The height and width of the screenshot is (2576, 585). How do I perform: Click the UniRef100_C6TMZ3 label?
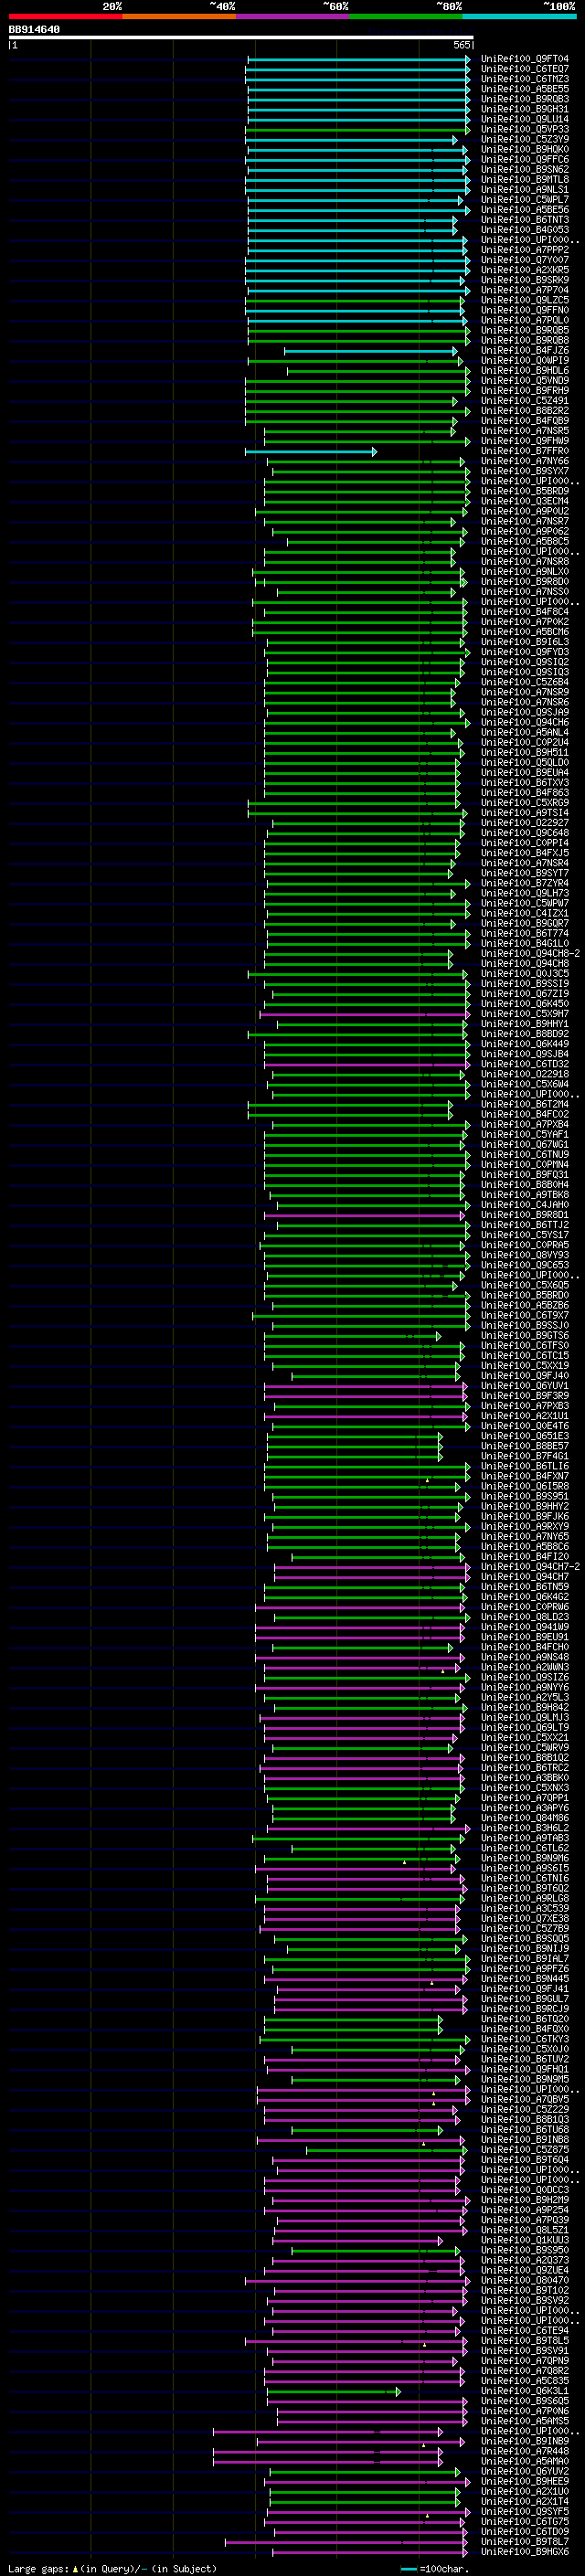(x=525, y=79)
